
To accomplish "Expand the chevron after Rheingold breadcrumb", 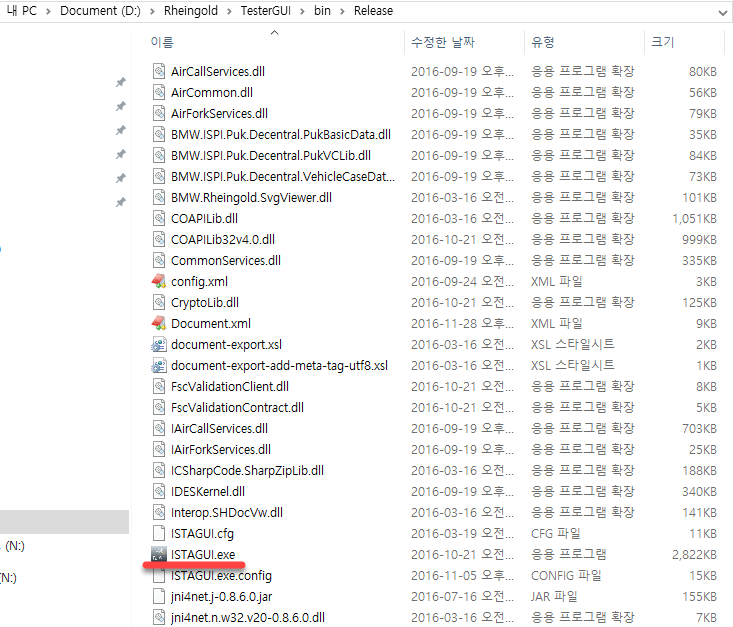I will click(x=229, y=11).
